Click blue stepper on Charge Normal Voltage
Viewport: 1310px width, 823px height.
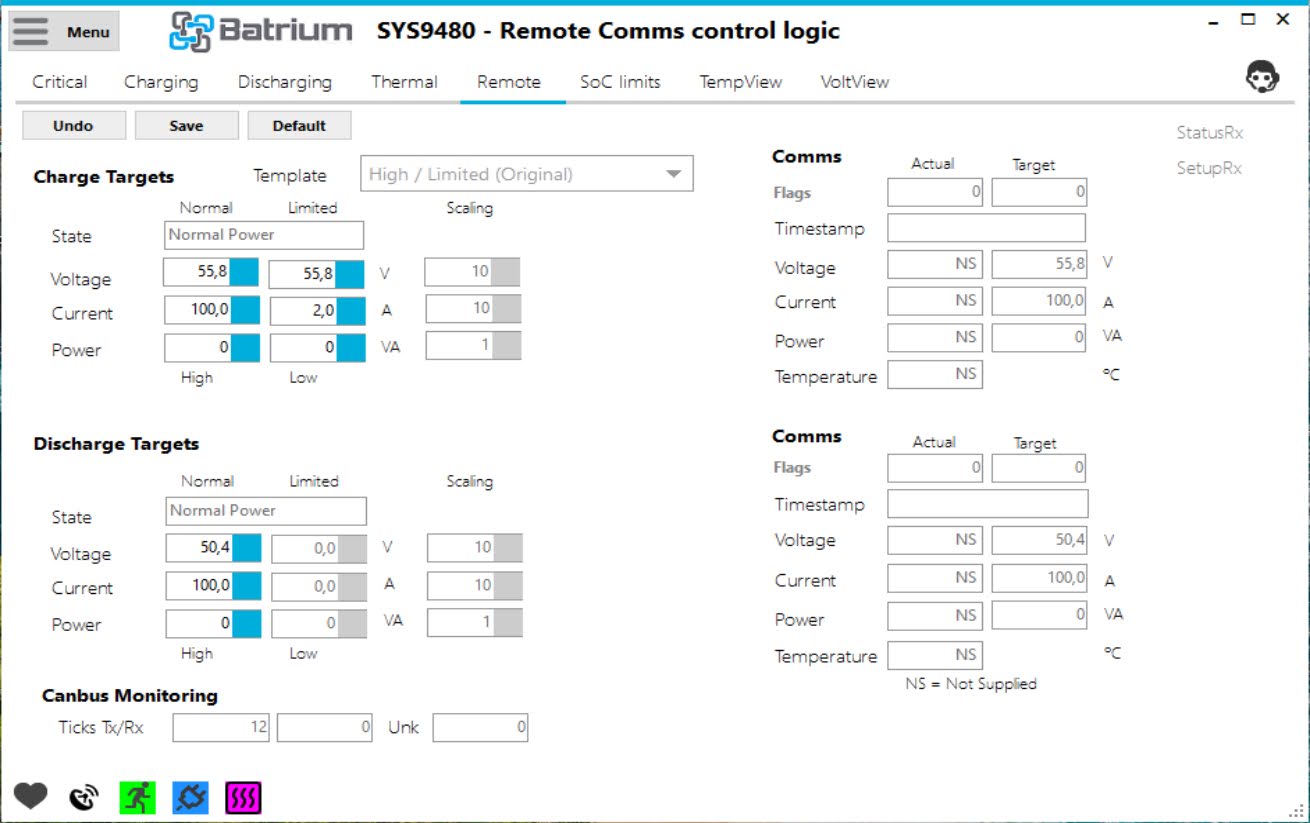[x=244, y=273]
